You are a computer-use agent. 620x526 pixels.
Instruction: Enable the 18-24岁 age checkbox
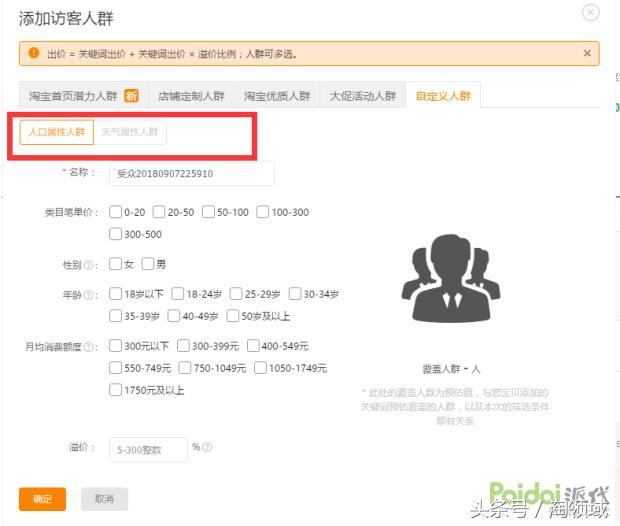coord(178,294)
